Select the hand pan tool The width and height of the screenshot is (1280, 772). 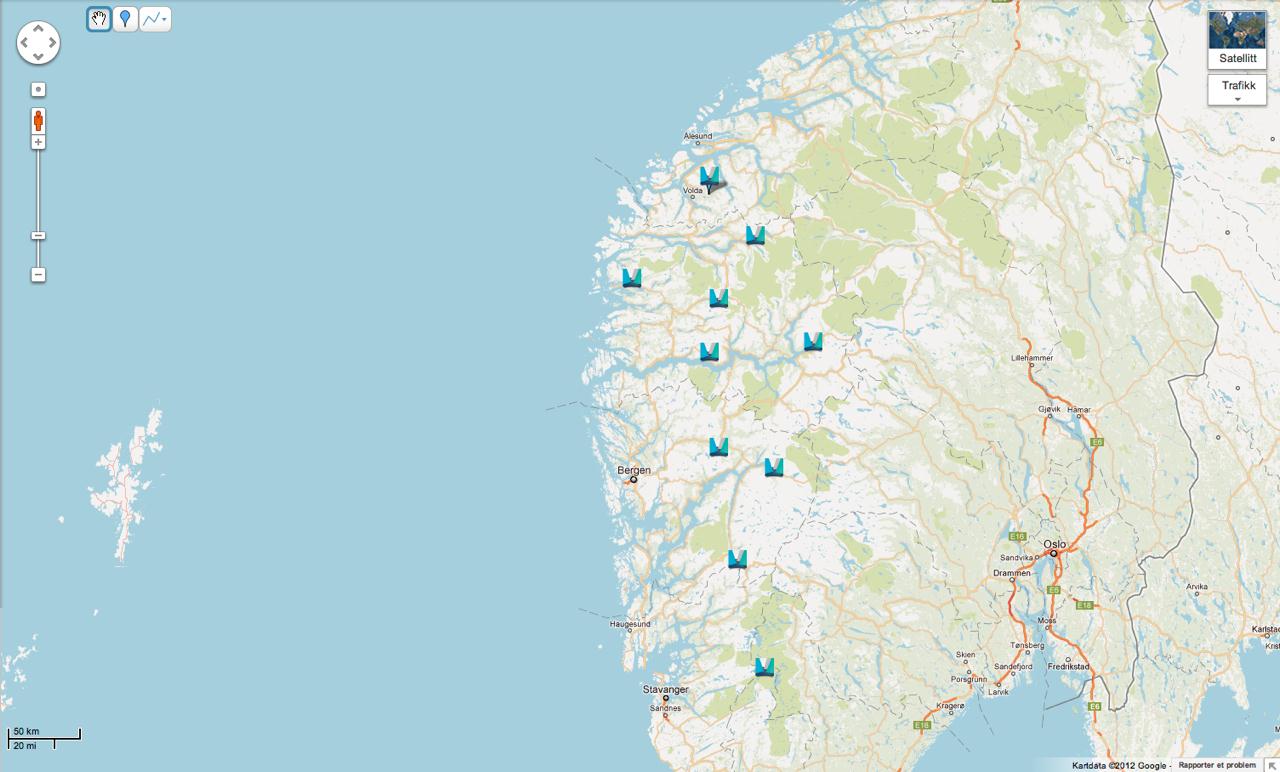(x=99, y=19)
